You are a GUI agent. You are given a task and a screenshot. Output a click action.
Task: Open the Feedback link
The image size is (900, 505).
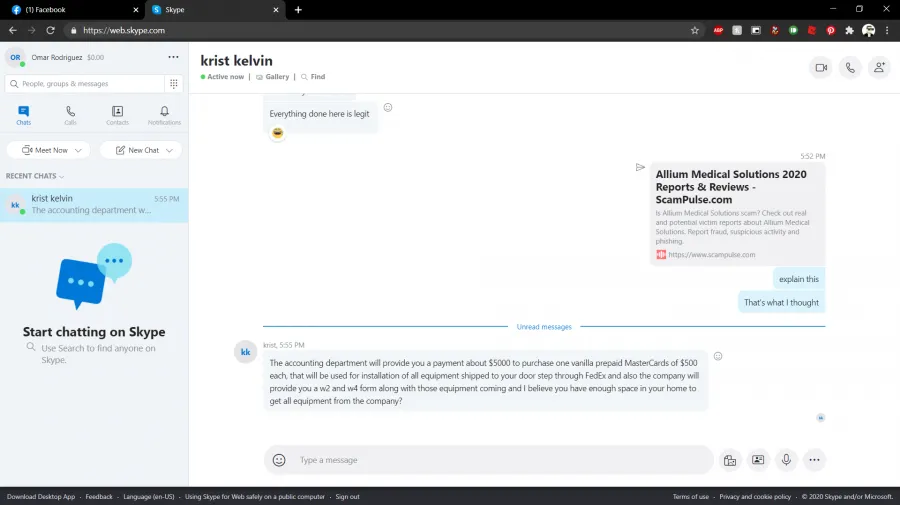[99, 497]
